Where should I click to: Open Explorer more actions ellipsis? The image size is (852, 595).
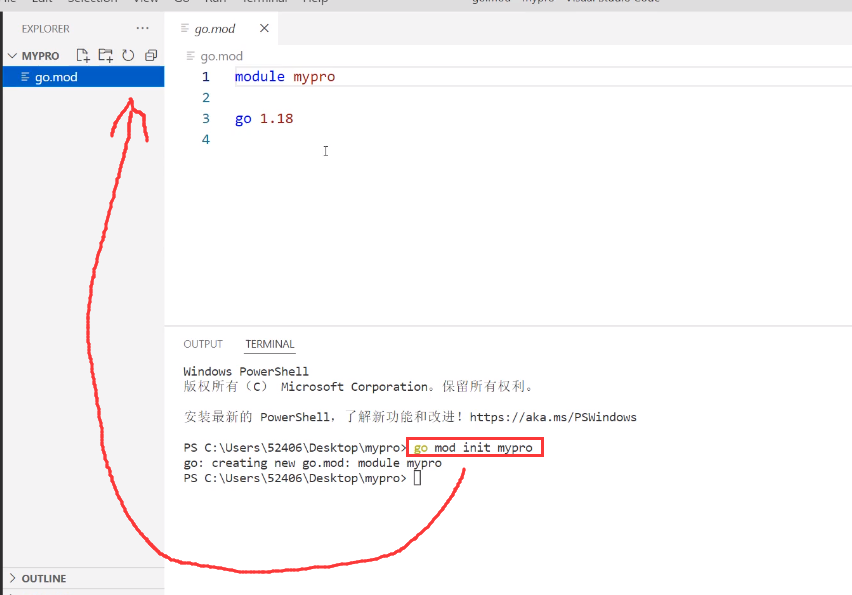click(142, 28)
